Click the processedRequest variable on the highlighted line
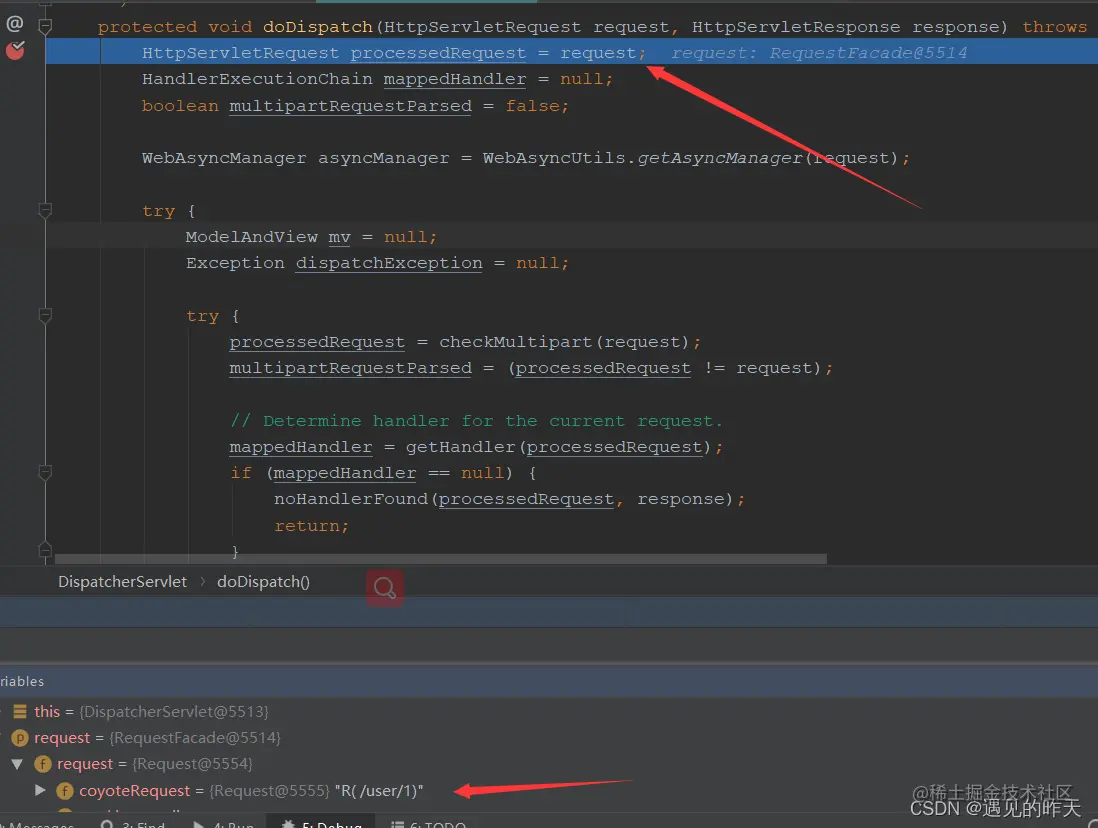 point(438,53)
